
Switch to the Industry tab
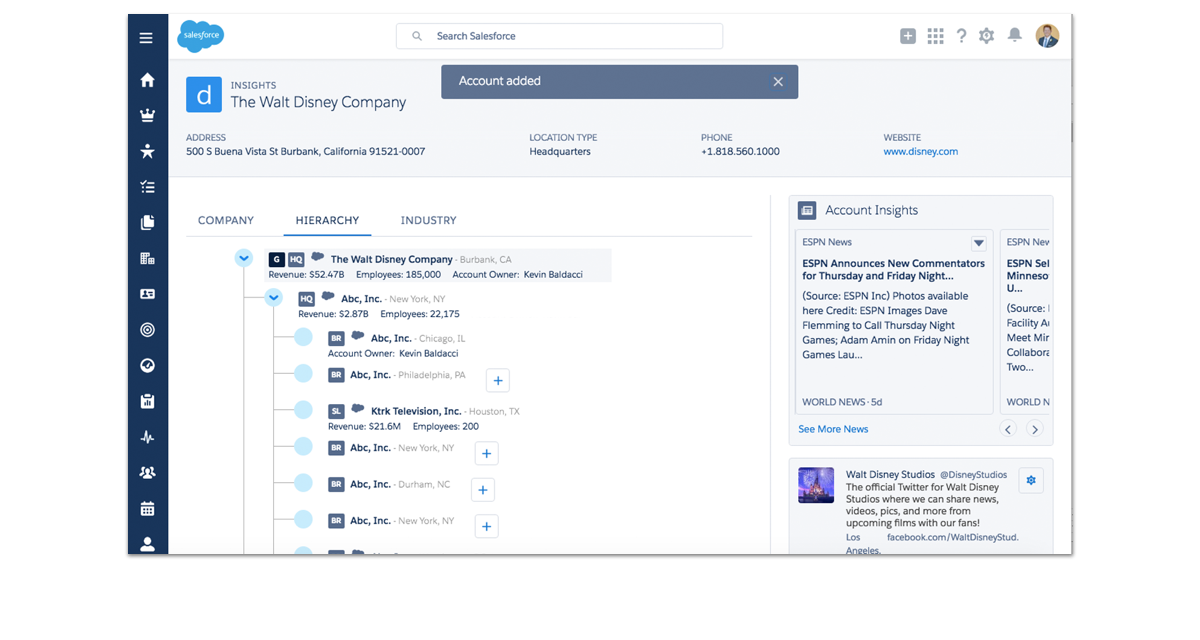[428, 220]
